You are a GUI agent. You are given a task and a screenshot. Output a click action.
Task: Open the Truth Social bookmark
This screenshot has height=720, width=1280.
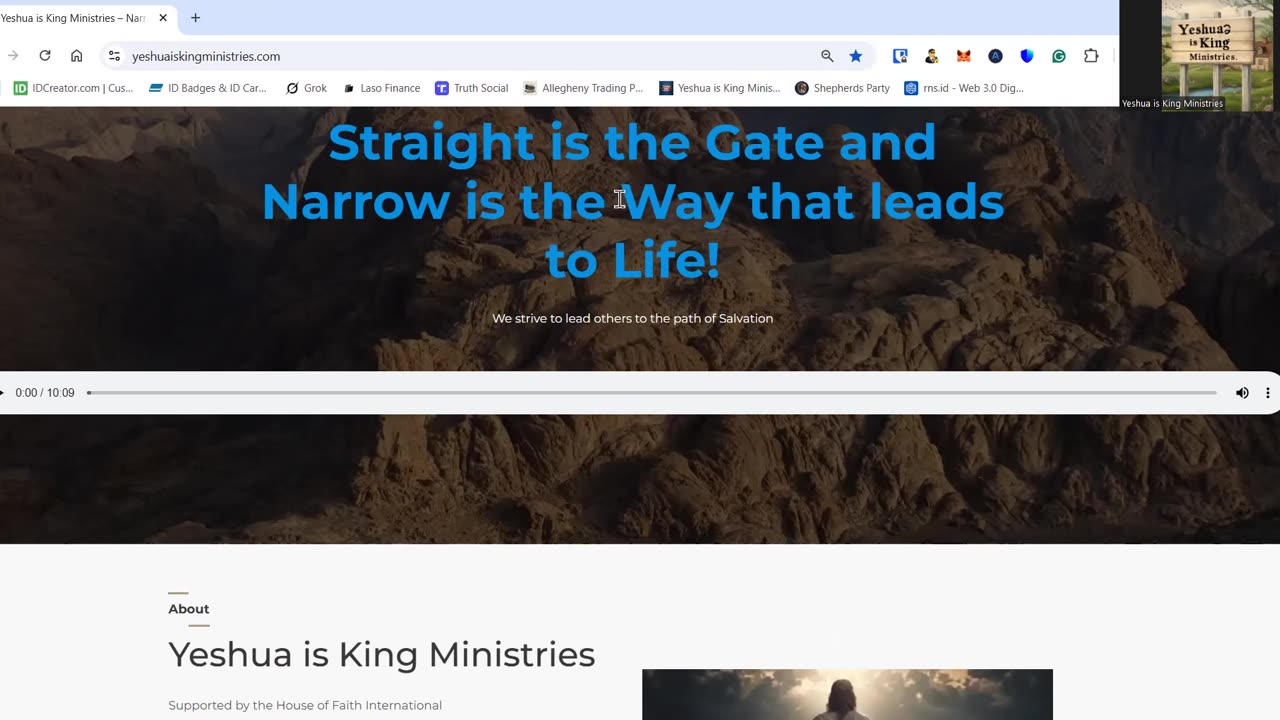[472, 88]
